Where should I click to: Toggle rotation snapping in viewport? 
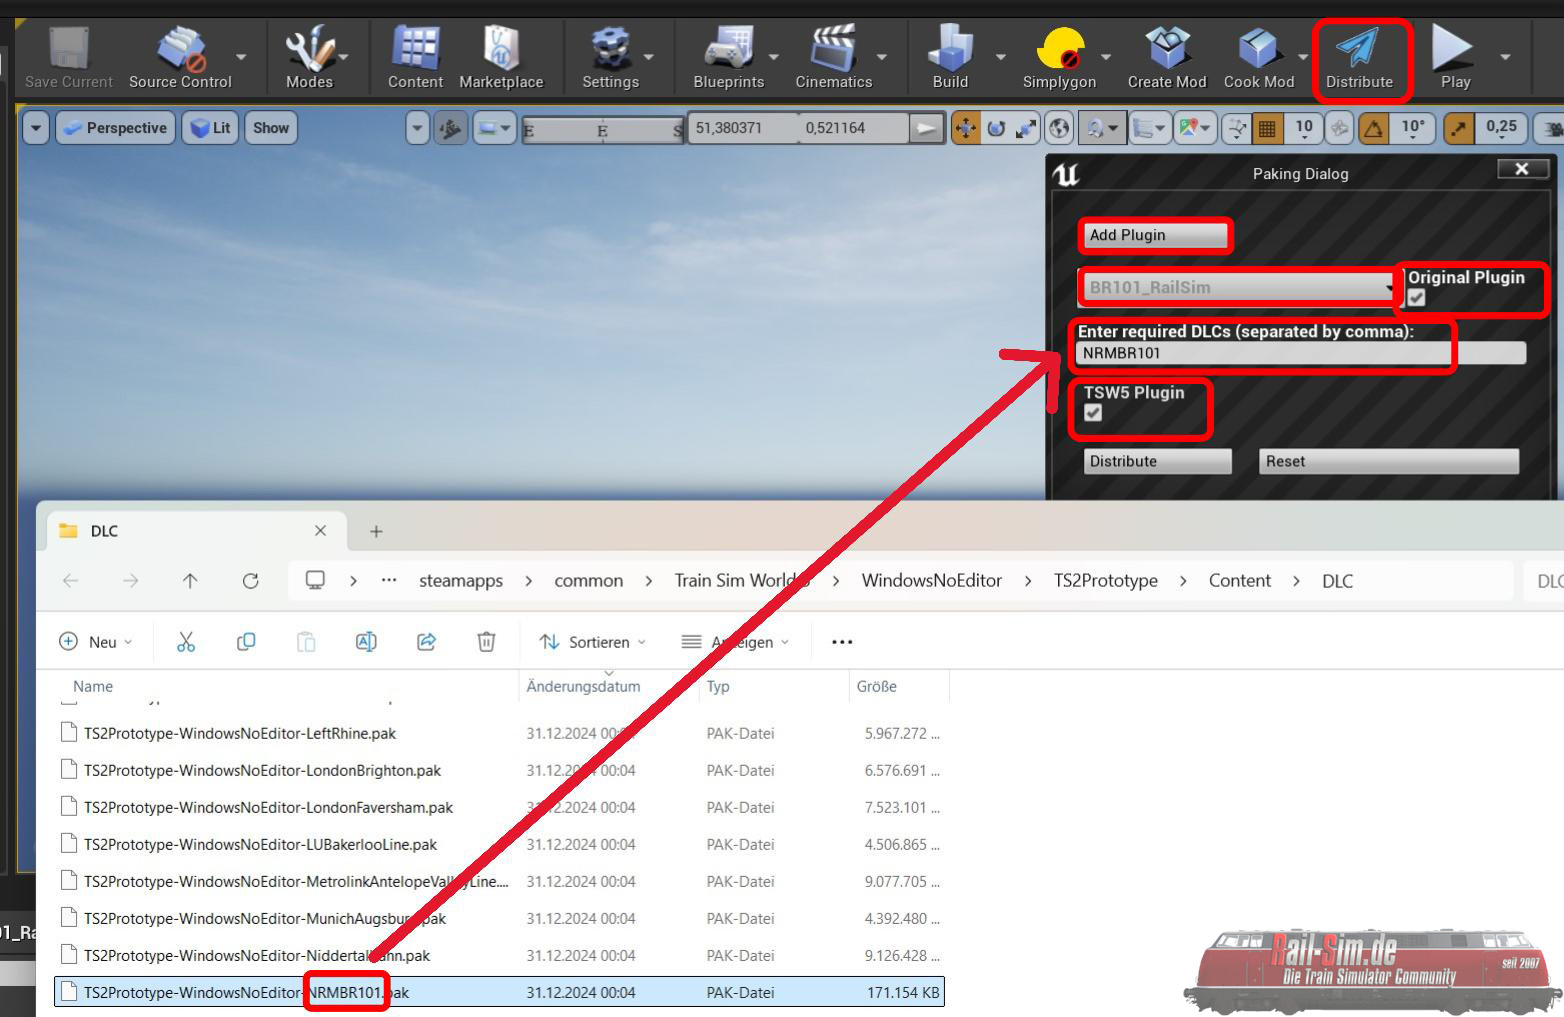[1374, 128]
